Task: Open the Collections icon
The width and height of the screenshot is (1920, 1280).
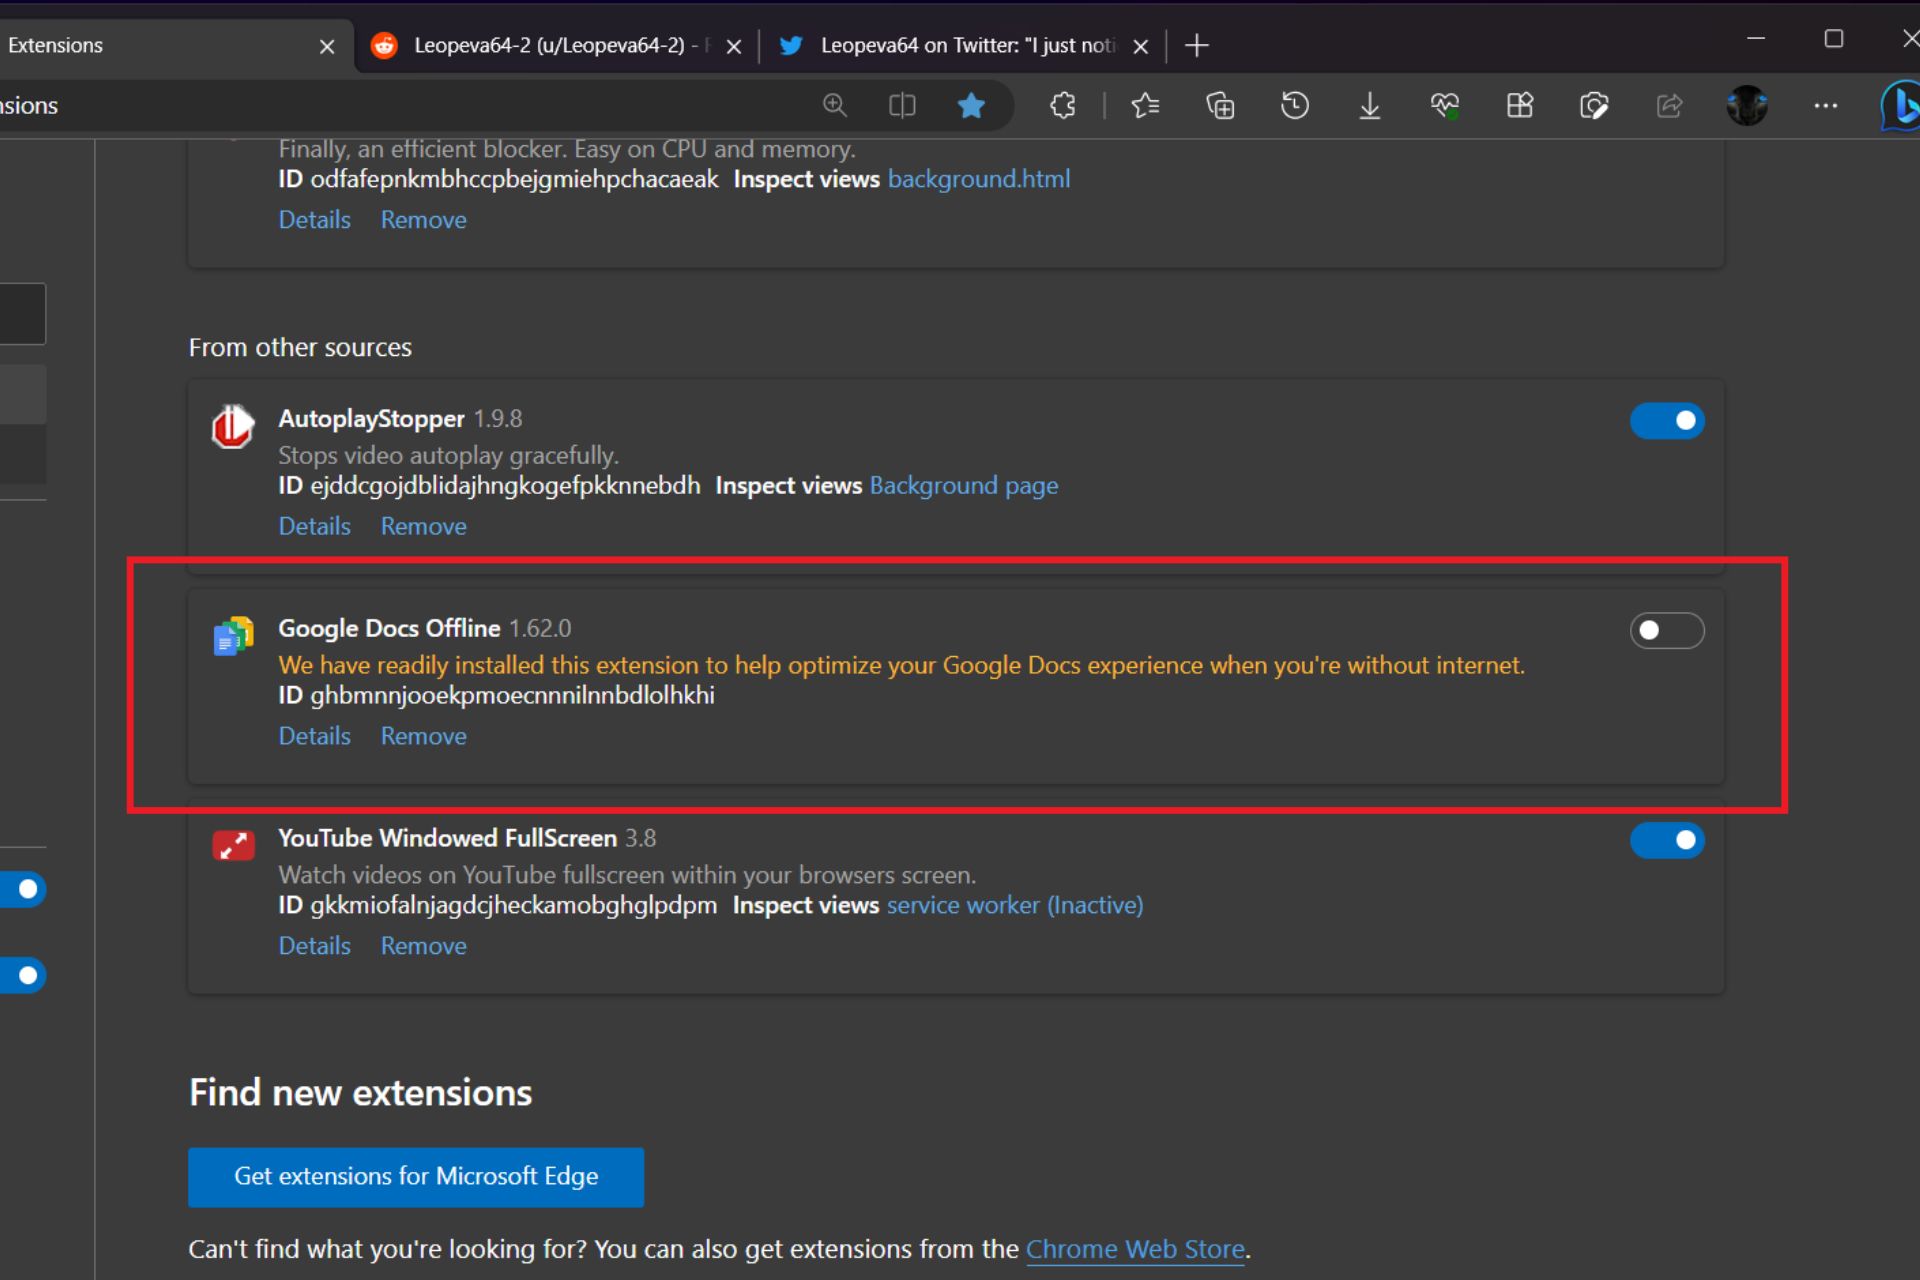Action: (x=1220, y=105)
